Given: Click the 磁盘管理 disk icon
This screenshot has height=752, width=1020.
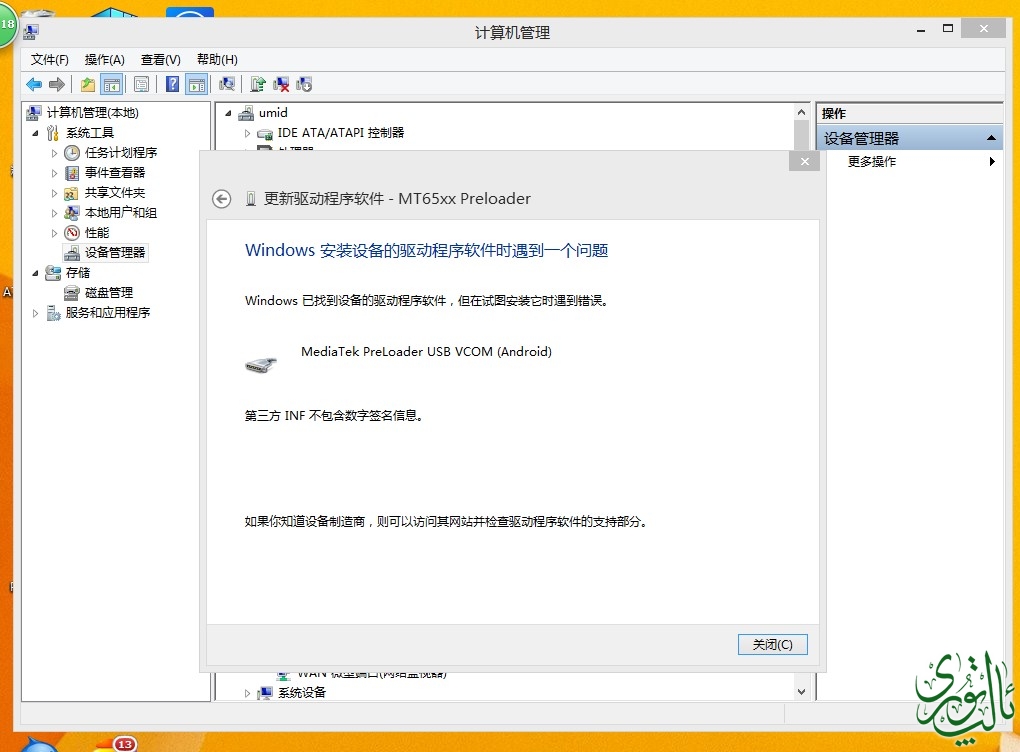Looking at the screenshot, I should pyautogui.click(x=72, y=293).
